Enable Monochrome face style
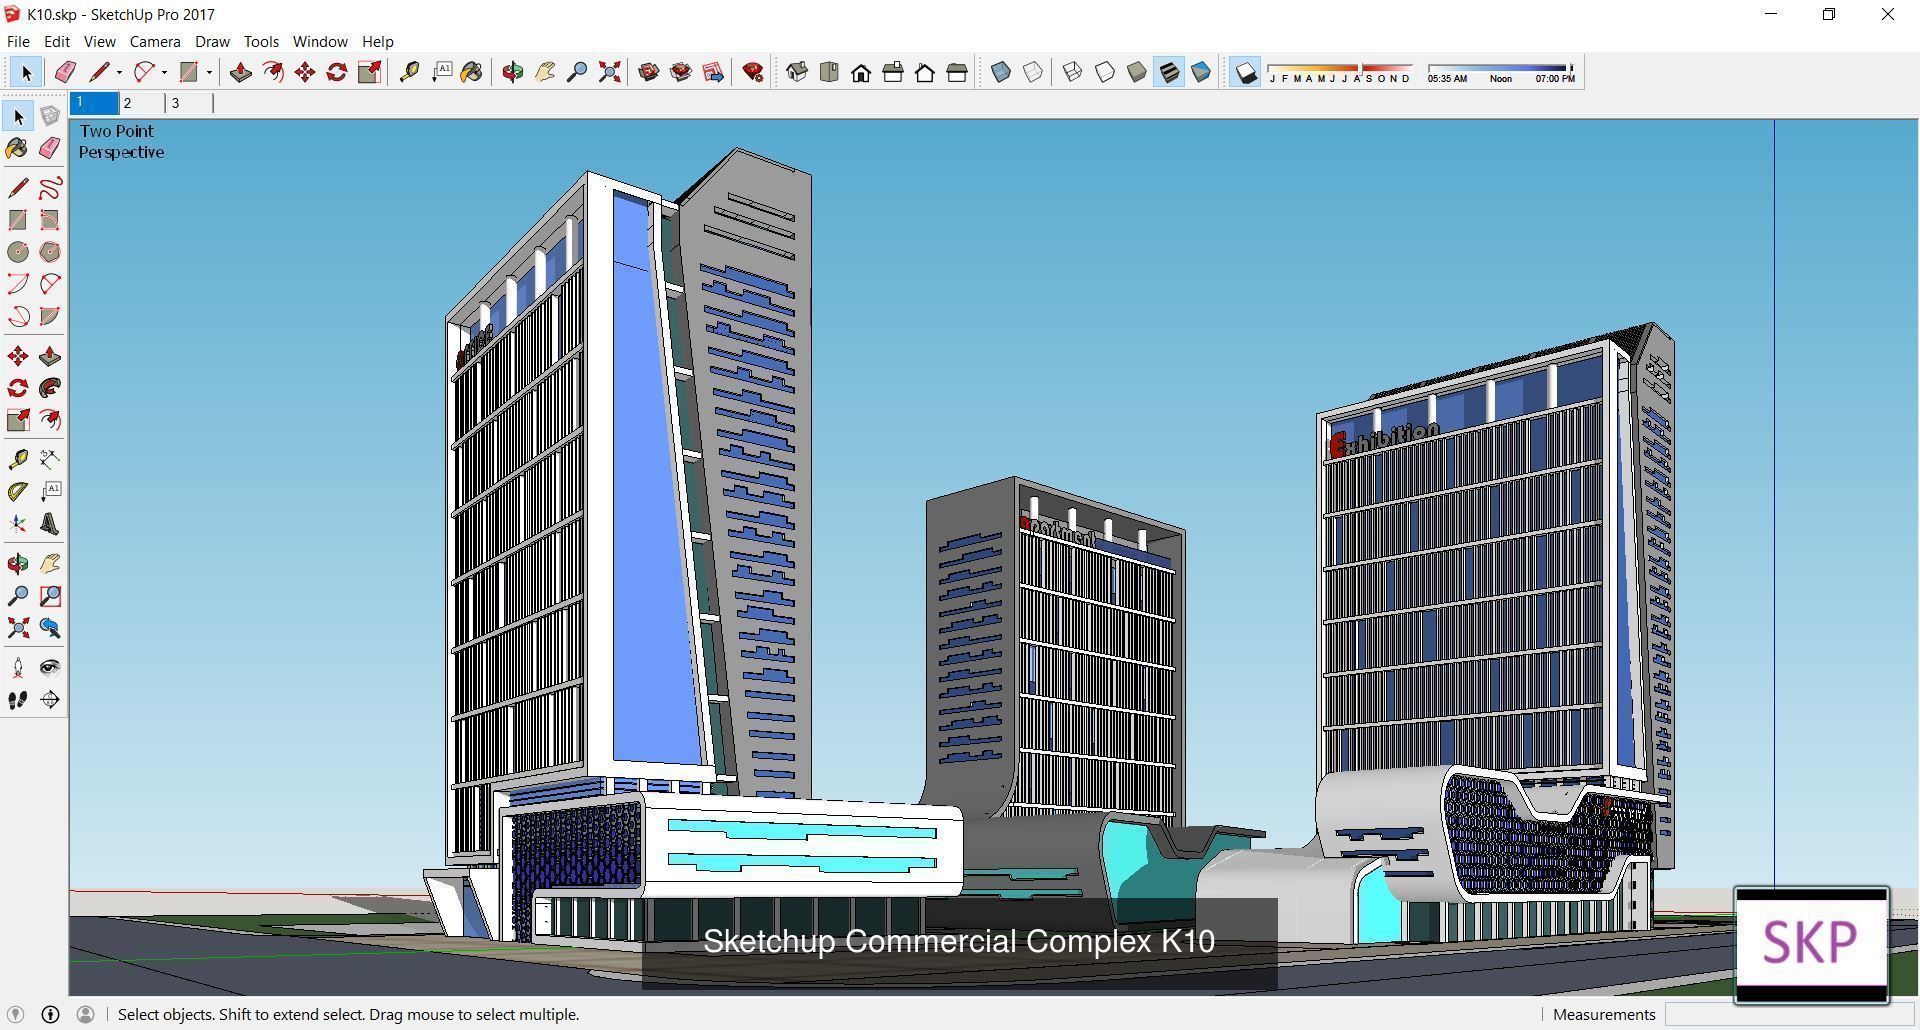 click(1201, 72)
